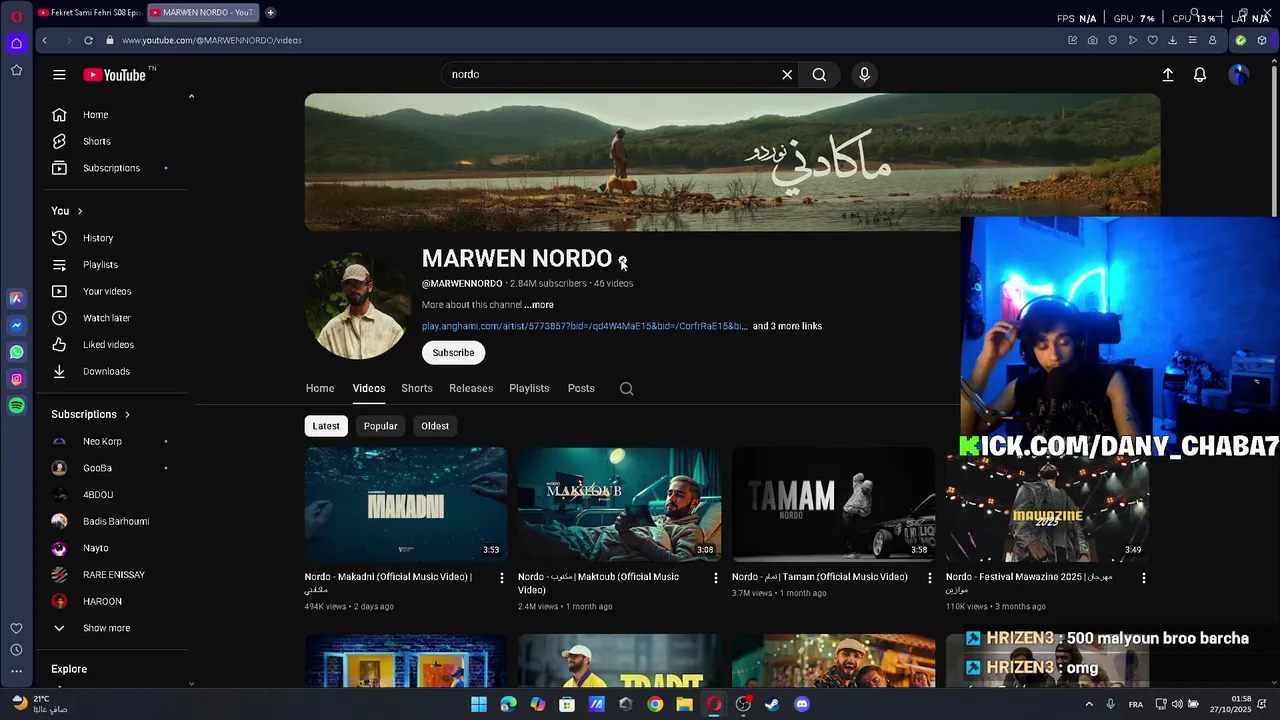Switch to the Posts tab
Image resolution: width=1280 pixels, height=720 pixels.
pyautogui.click(x=581, y=388)
